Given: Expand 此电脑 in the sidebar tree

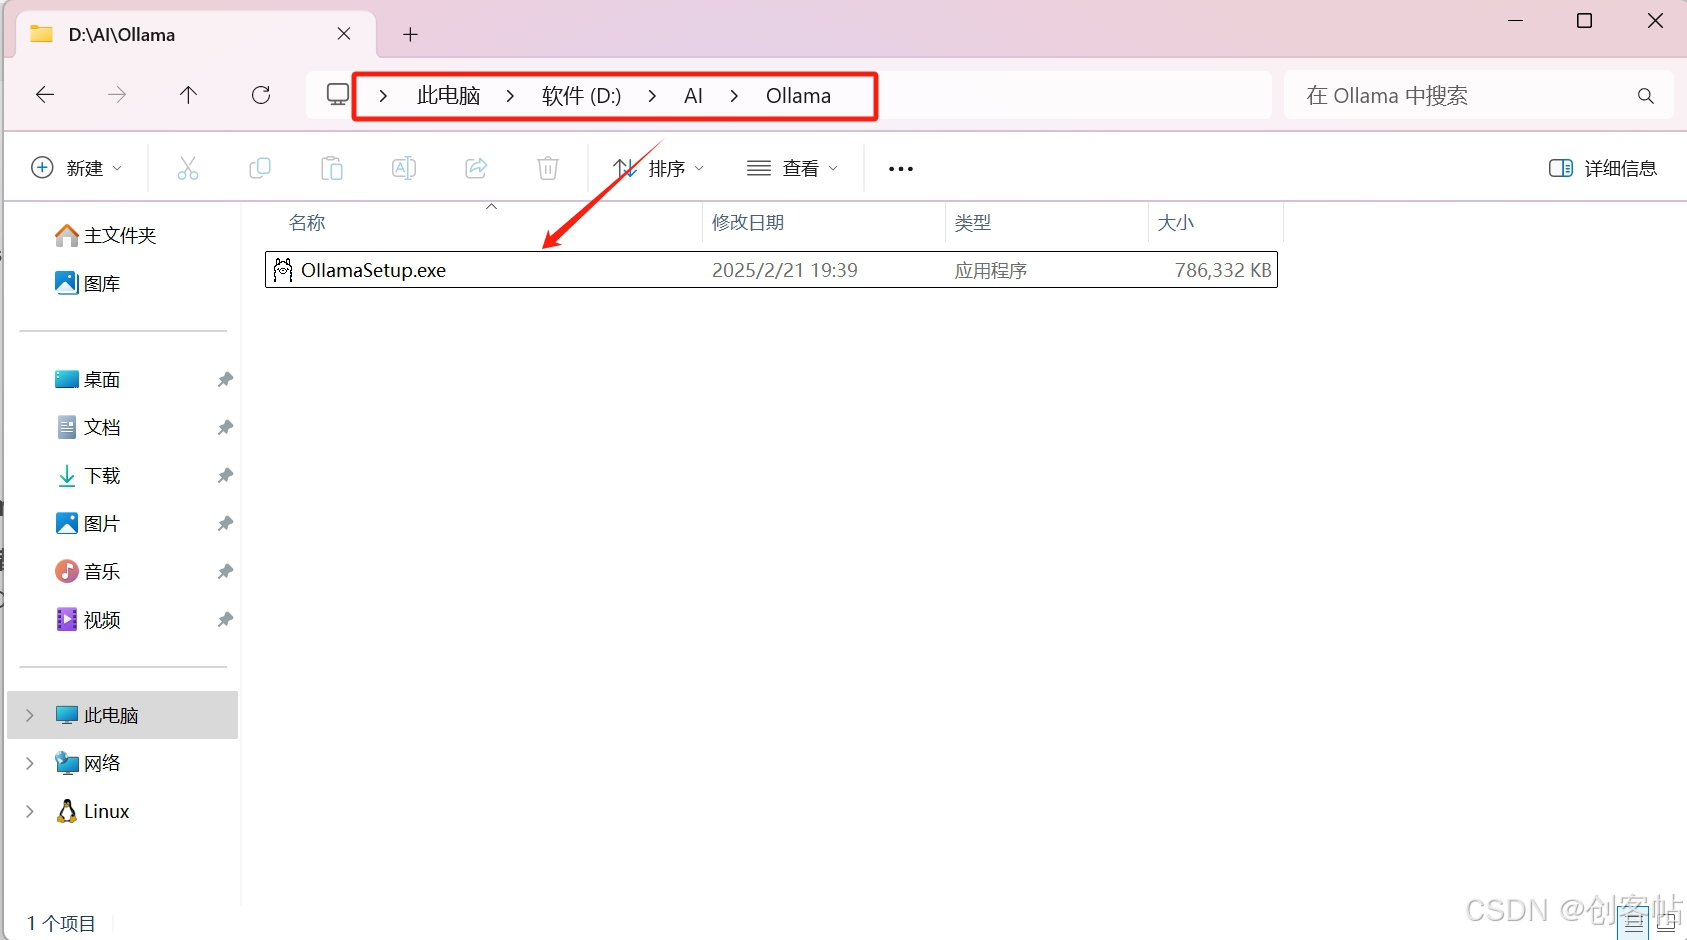Looking at the screenshot, I should coord(30,715).
